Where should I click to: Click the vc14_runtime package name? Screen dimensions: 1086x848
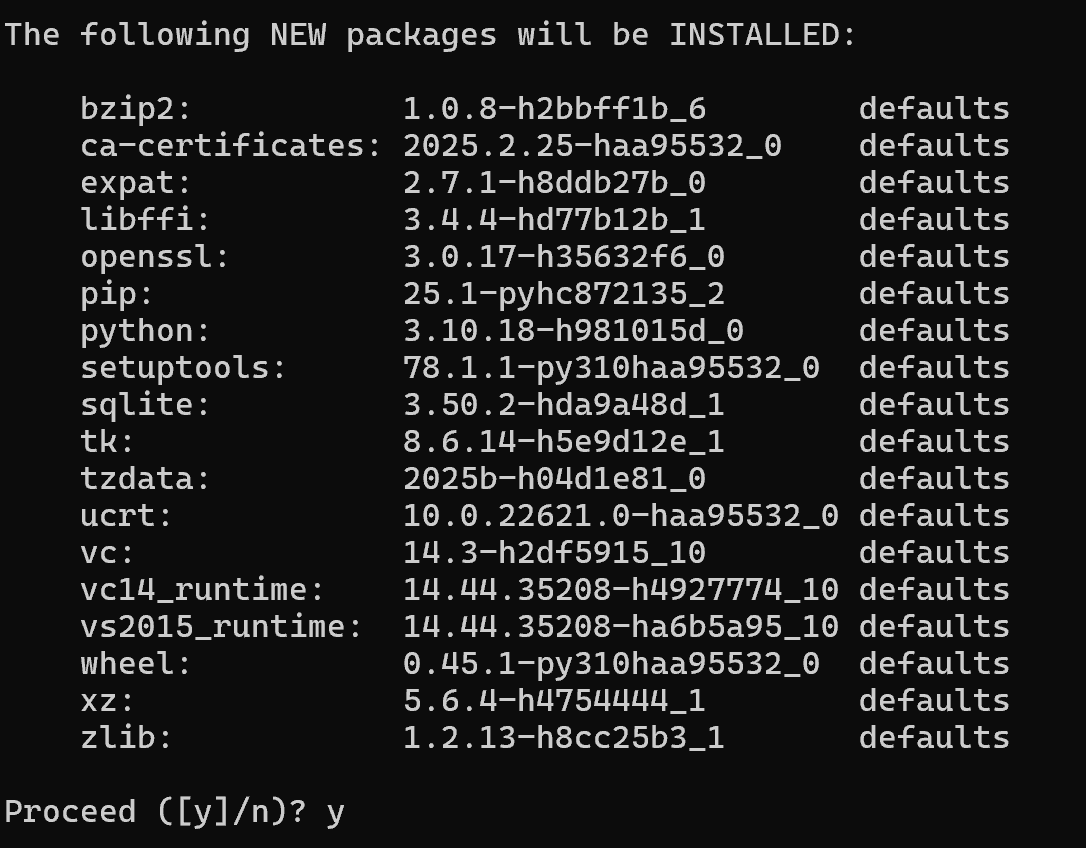(202, 590)
